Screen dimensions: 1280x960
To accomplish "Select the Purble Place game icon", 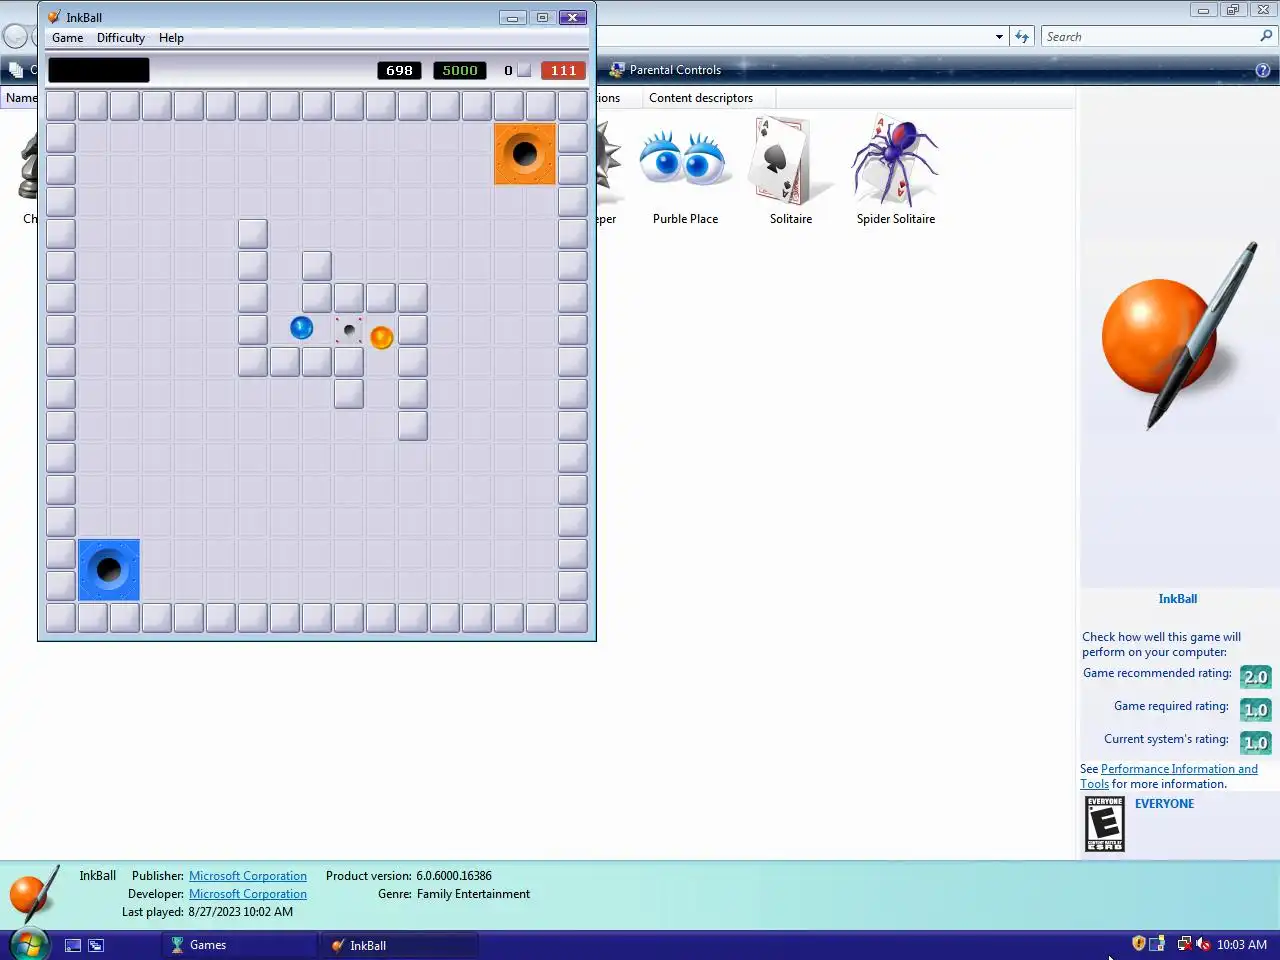I will point(685,172).
